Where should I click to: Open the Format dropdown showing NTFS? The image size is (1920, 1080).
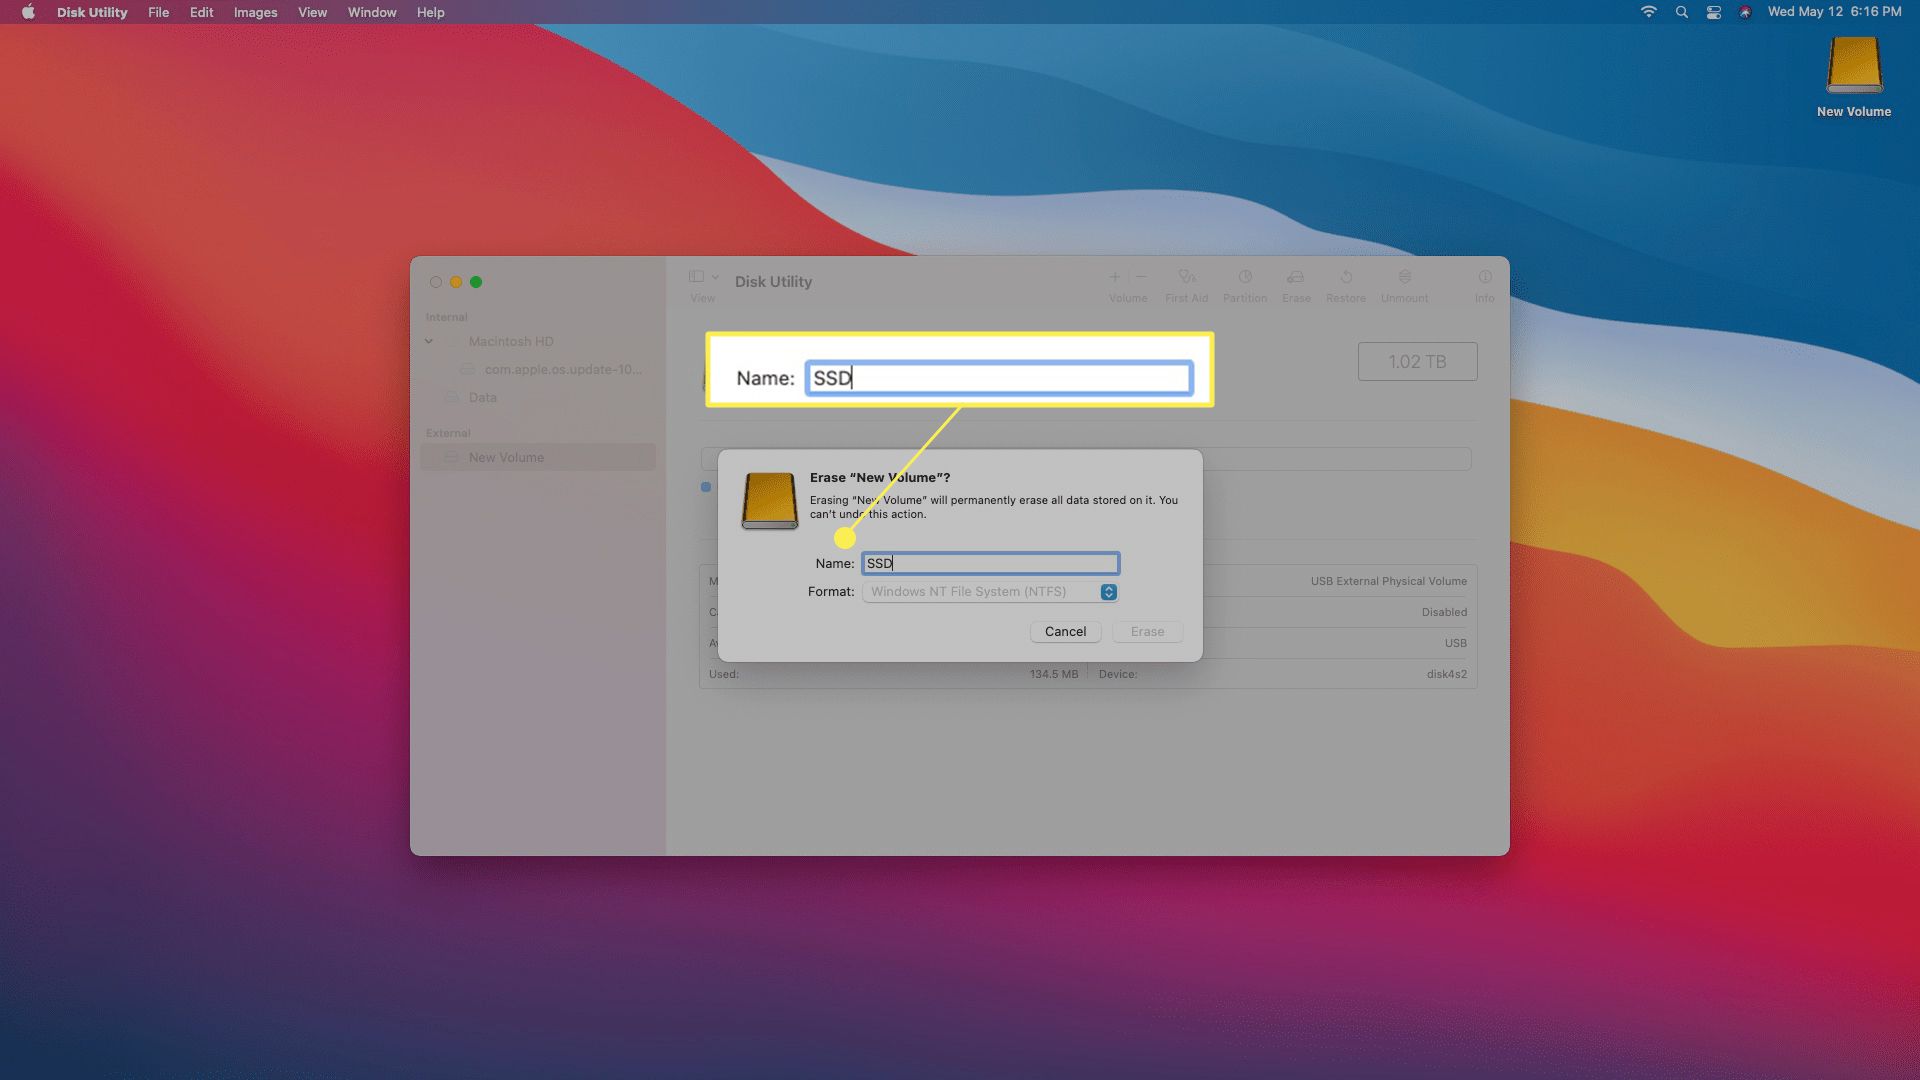(x=990, y=592)
